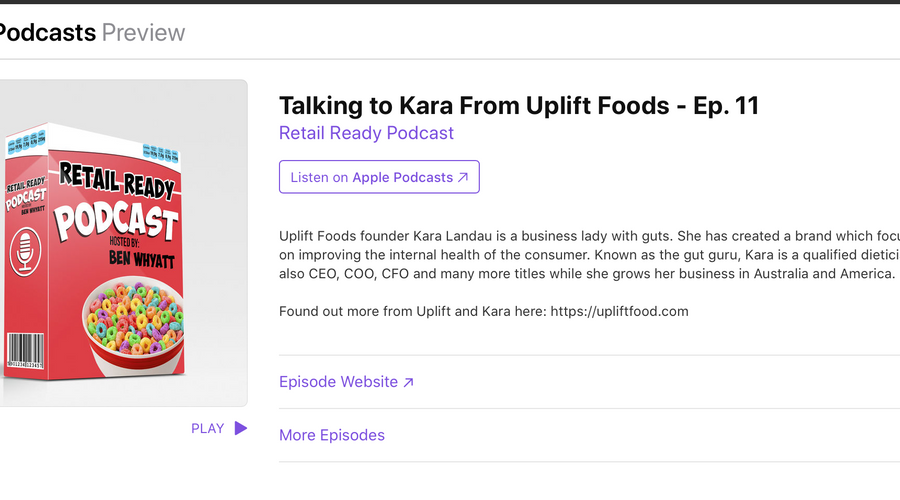The image size is (900, 500).
Task: Click the https://upliftfood.com text in description
Action: 619,312
